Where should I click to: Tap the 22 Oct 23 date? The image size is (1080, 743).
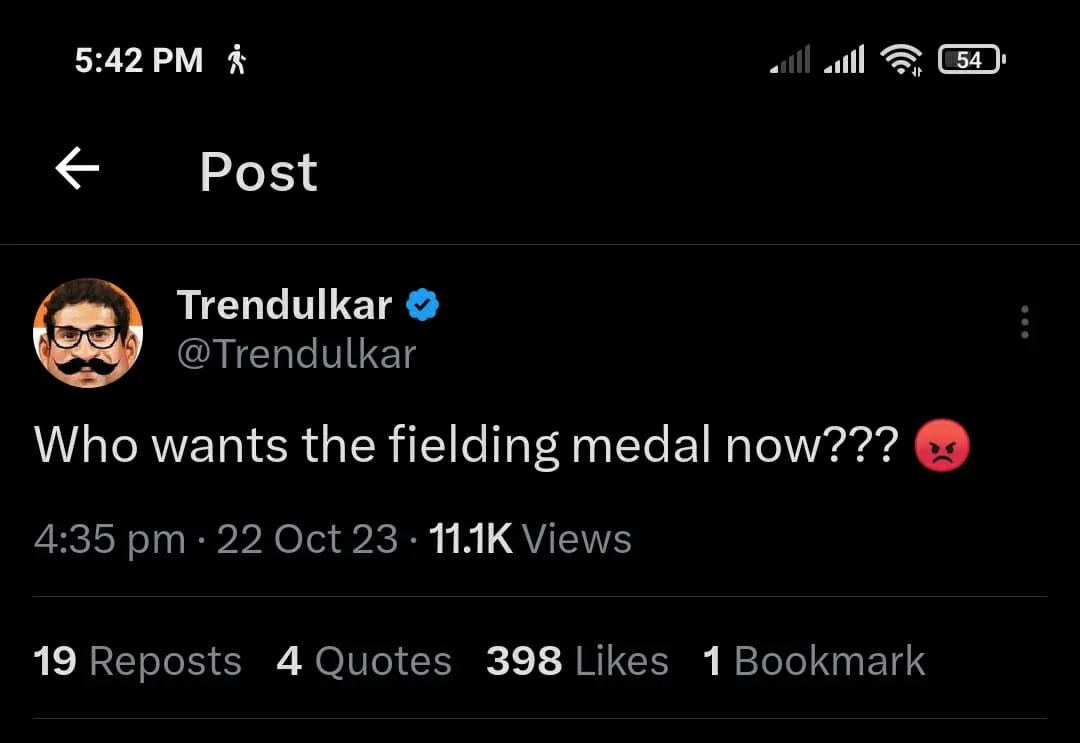pyautogui.click(x=307, y=539)
